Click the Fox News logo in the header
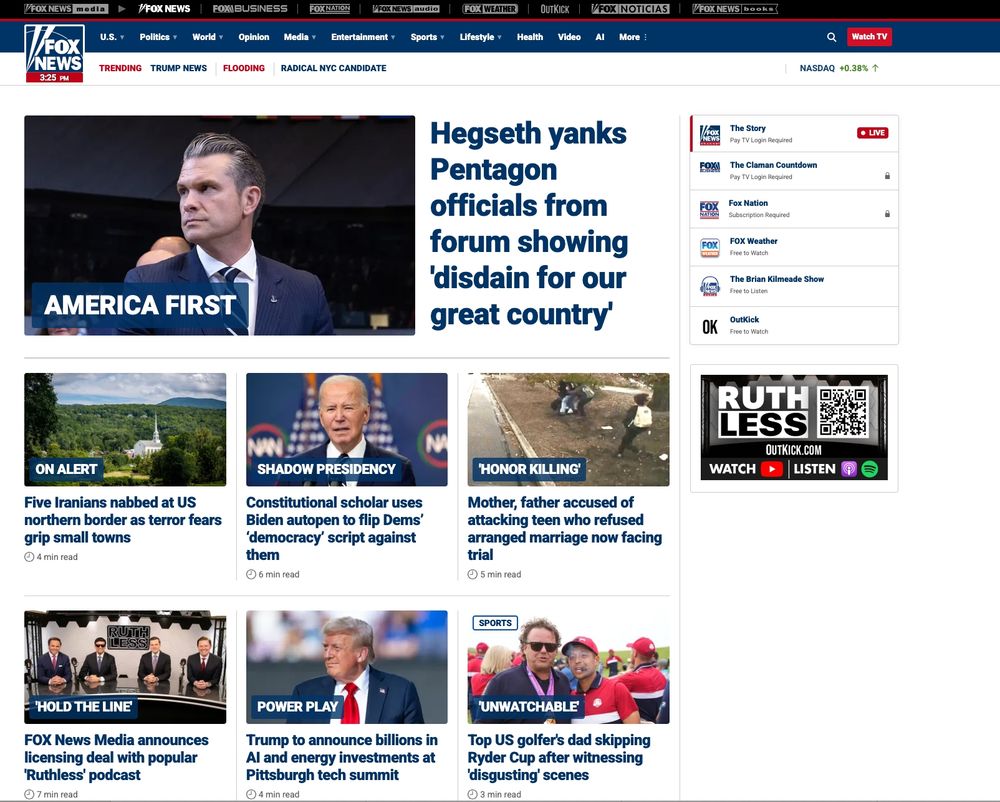 tap(54, 54)
